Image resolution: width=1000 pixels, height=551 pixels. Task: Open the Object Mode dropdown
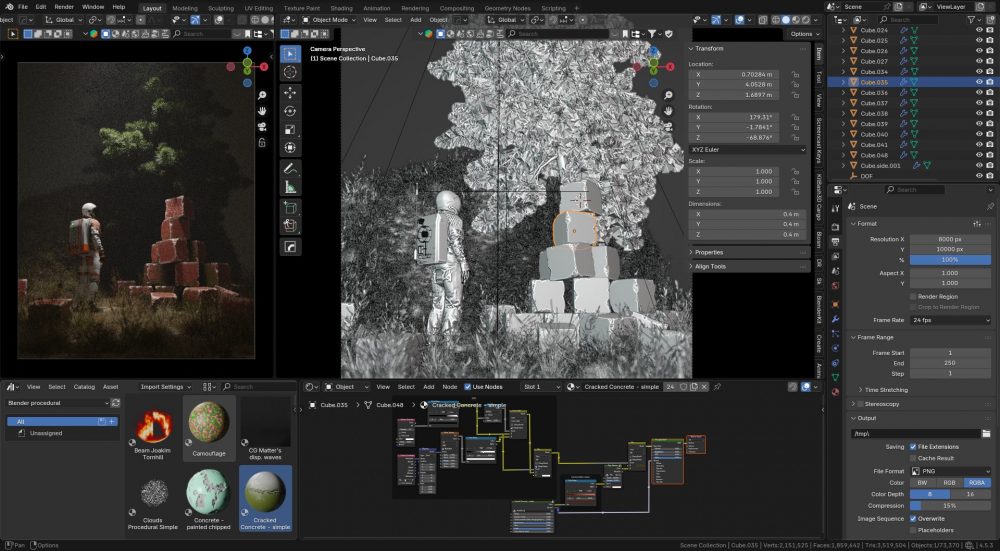point(331,20)
